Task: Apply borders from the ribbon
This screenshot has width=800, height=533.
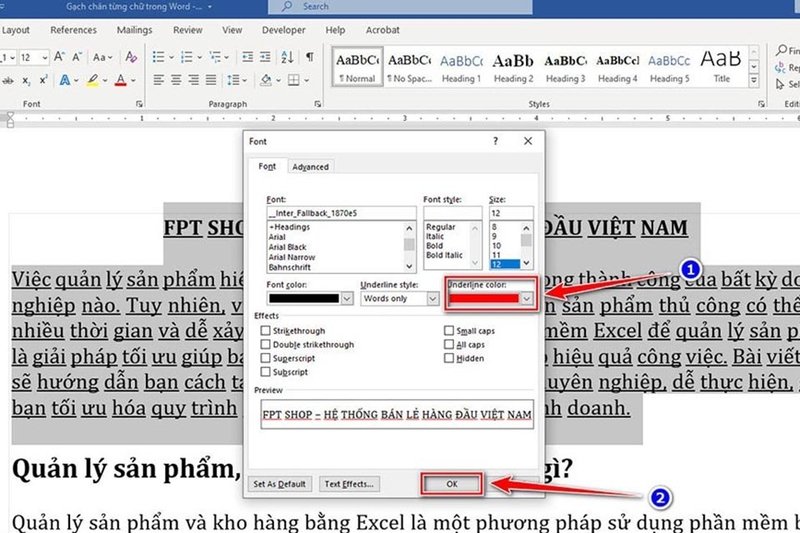Action: click(x=293, y=80)
